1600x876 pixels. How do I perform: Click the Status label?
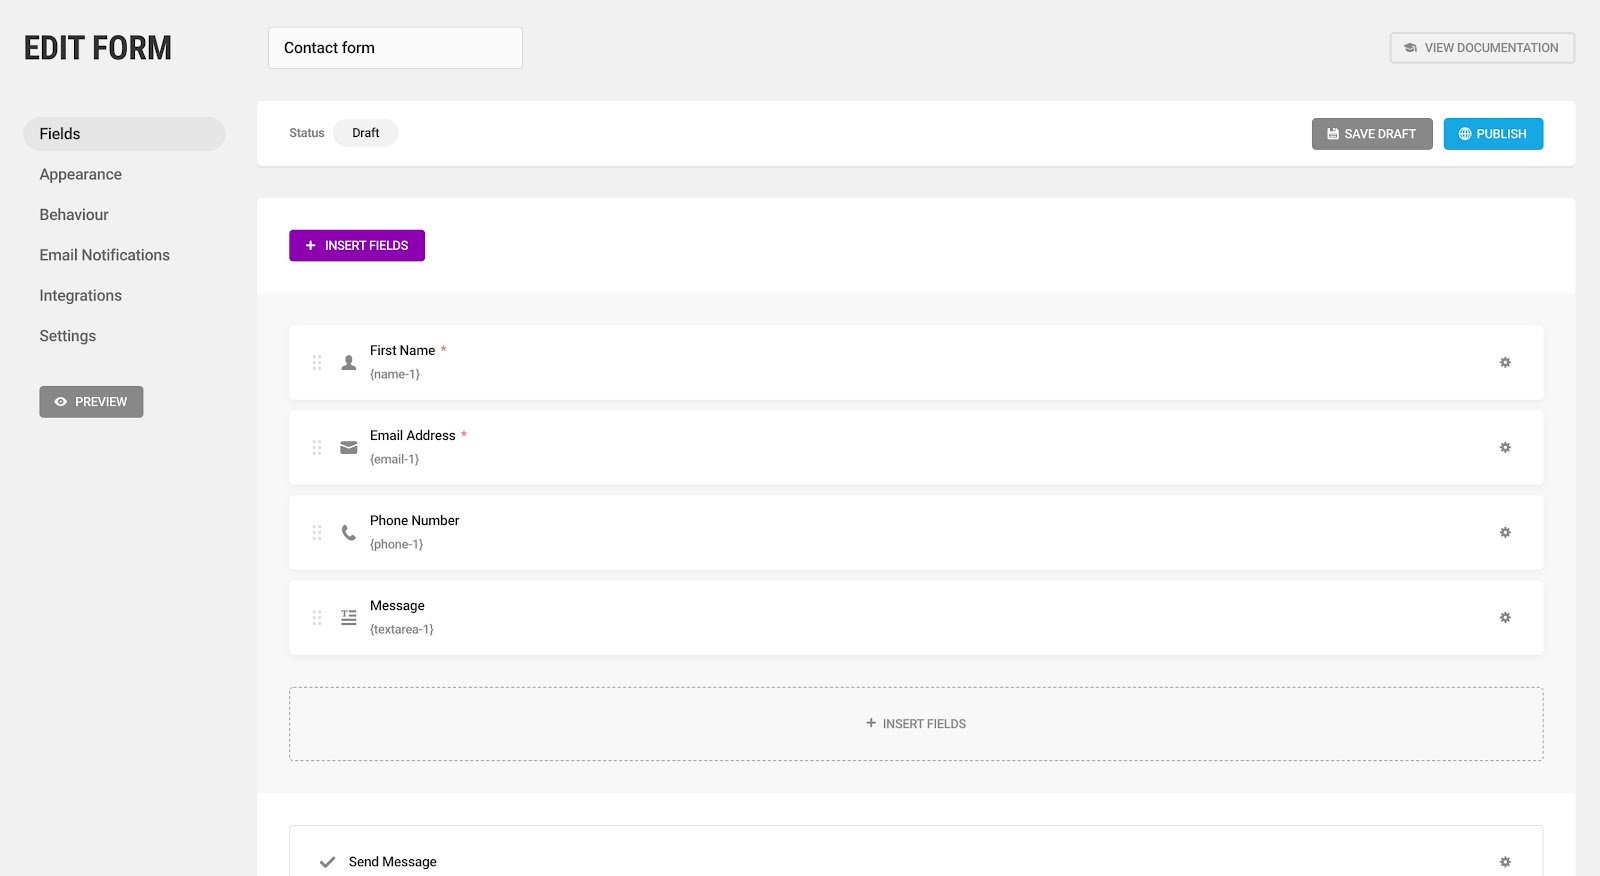point(306,133)
